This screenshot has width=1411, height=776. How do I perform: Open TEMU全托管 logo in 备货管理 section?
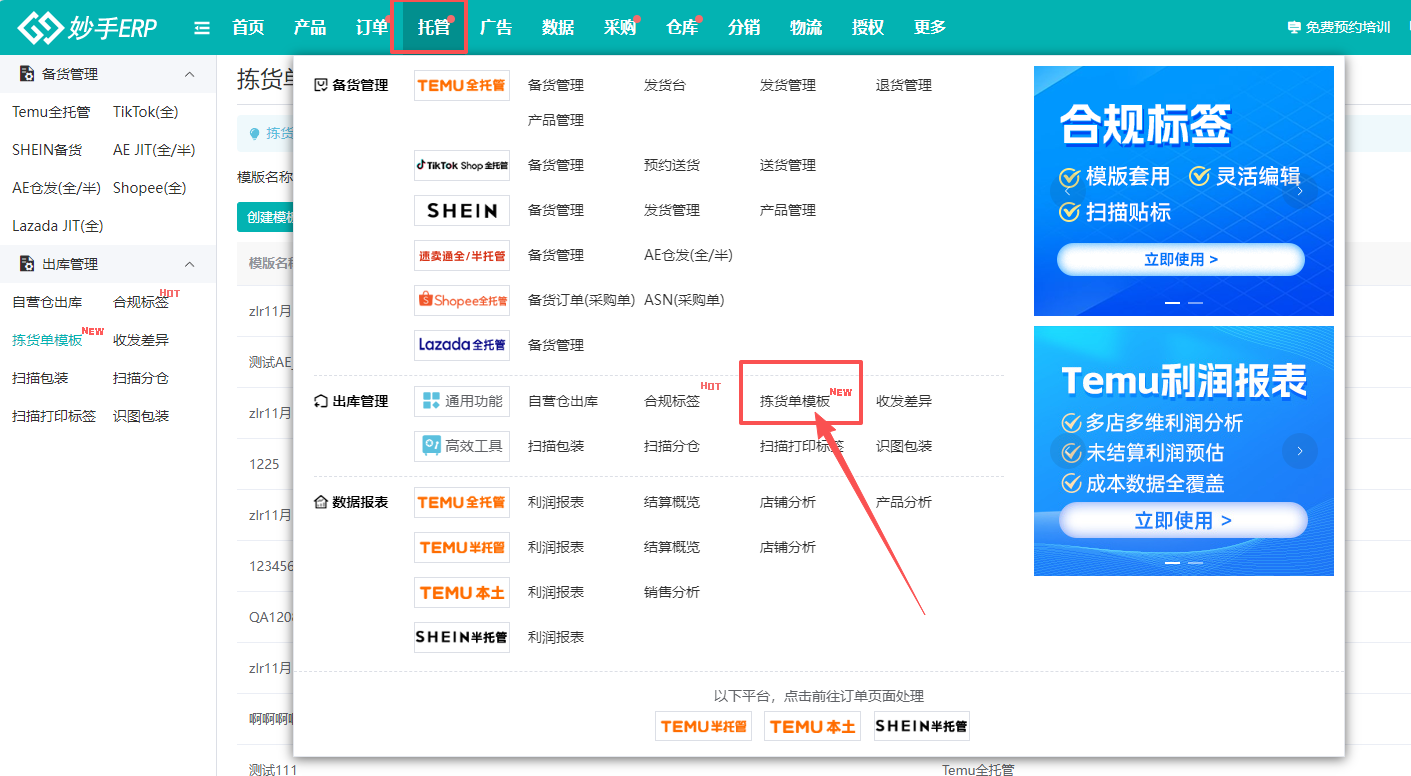point(462,85)
